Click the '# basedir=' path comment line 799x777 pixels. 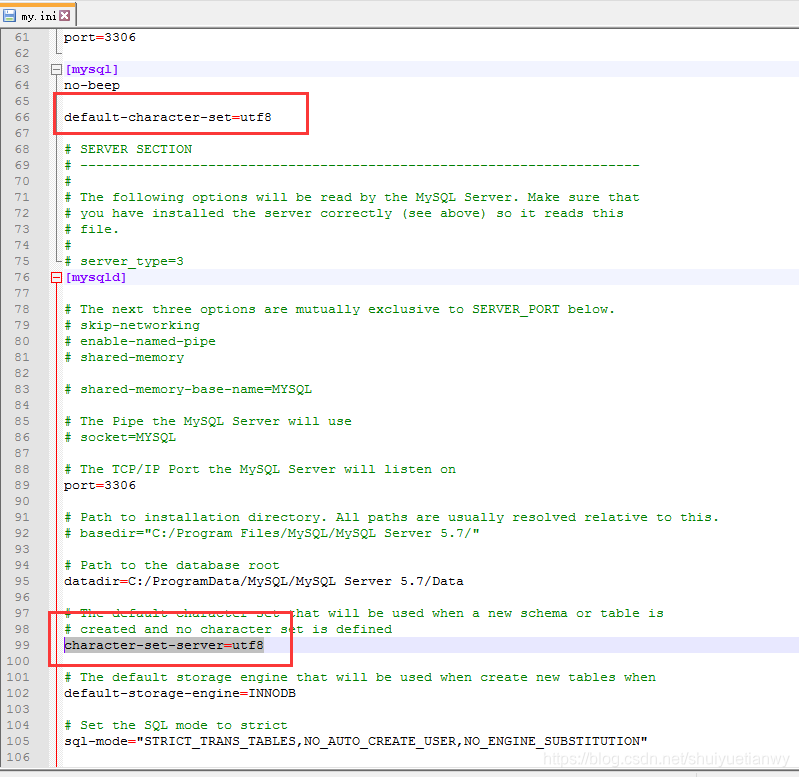click(272, 533)
